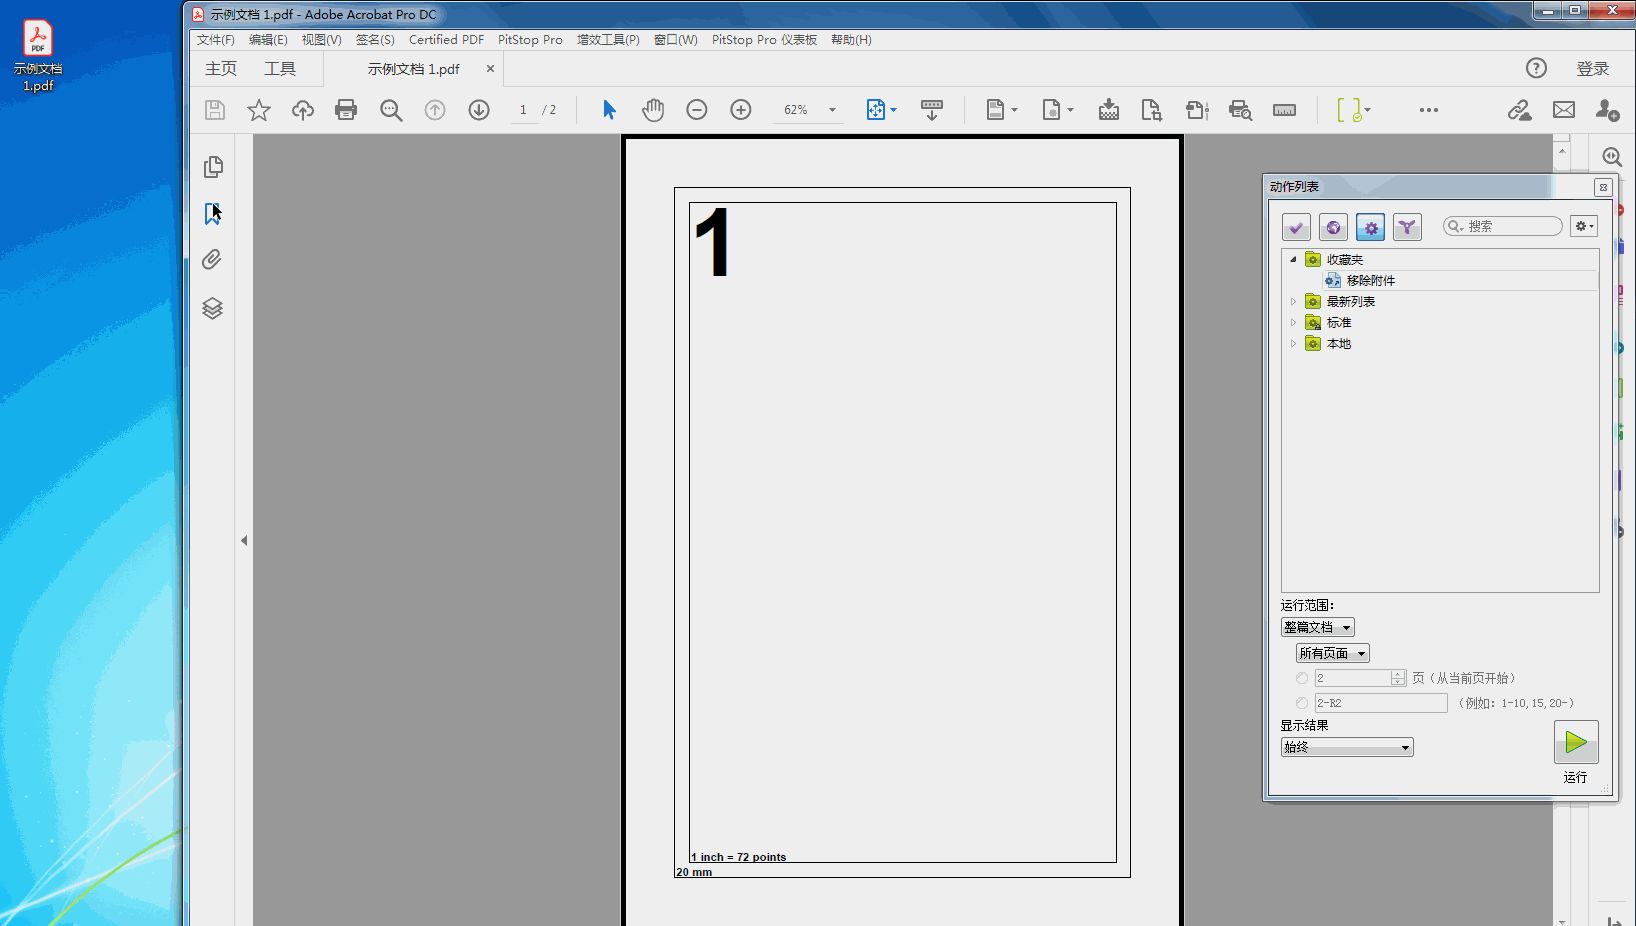Screen dimensions: 1636x926
Task: Open the 视图(V) menu
Action: (322, 40)
